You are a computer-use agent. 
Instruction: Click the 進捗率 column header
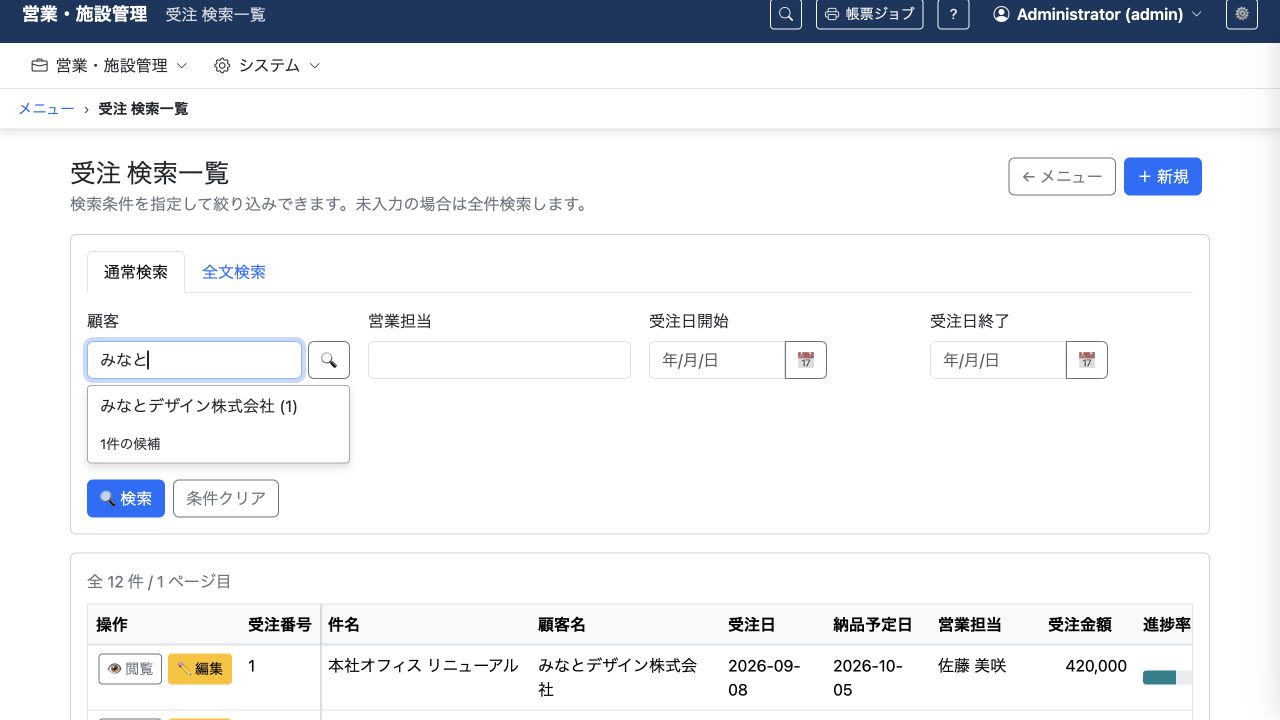click(x=1166, y=624)
